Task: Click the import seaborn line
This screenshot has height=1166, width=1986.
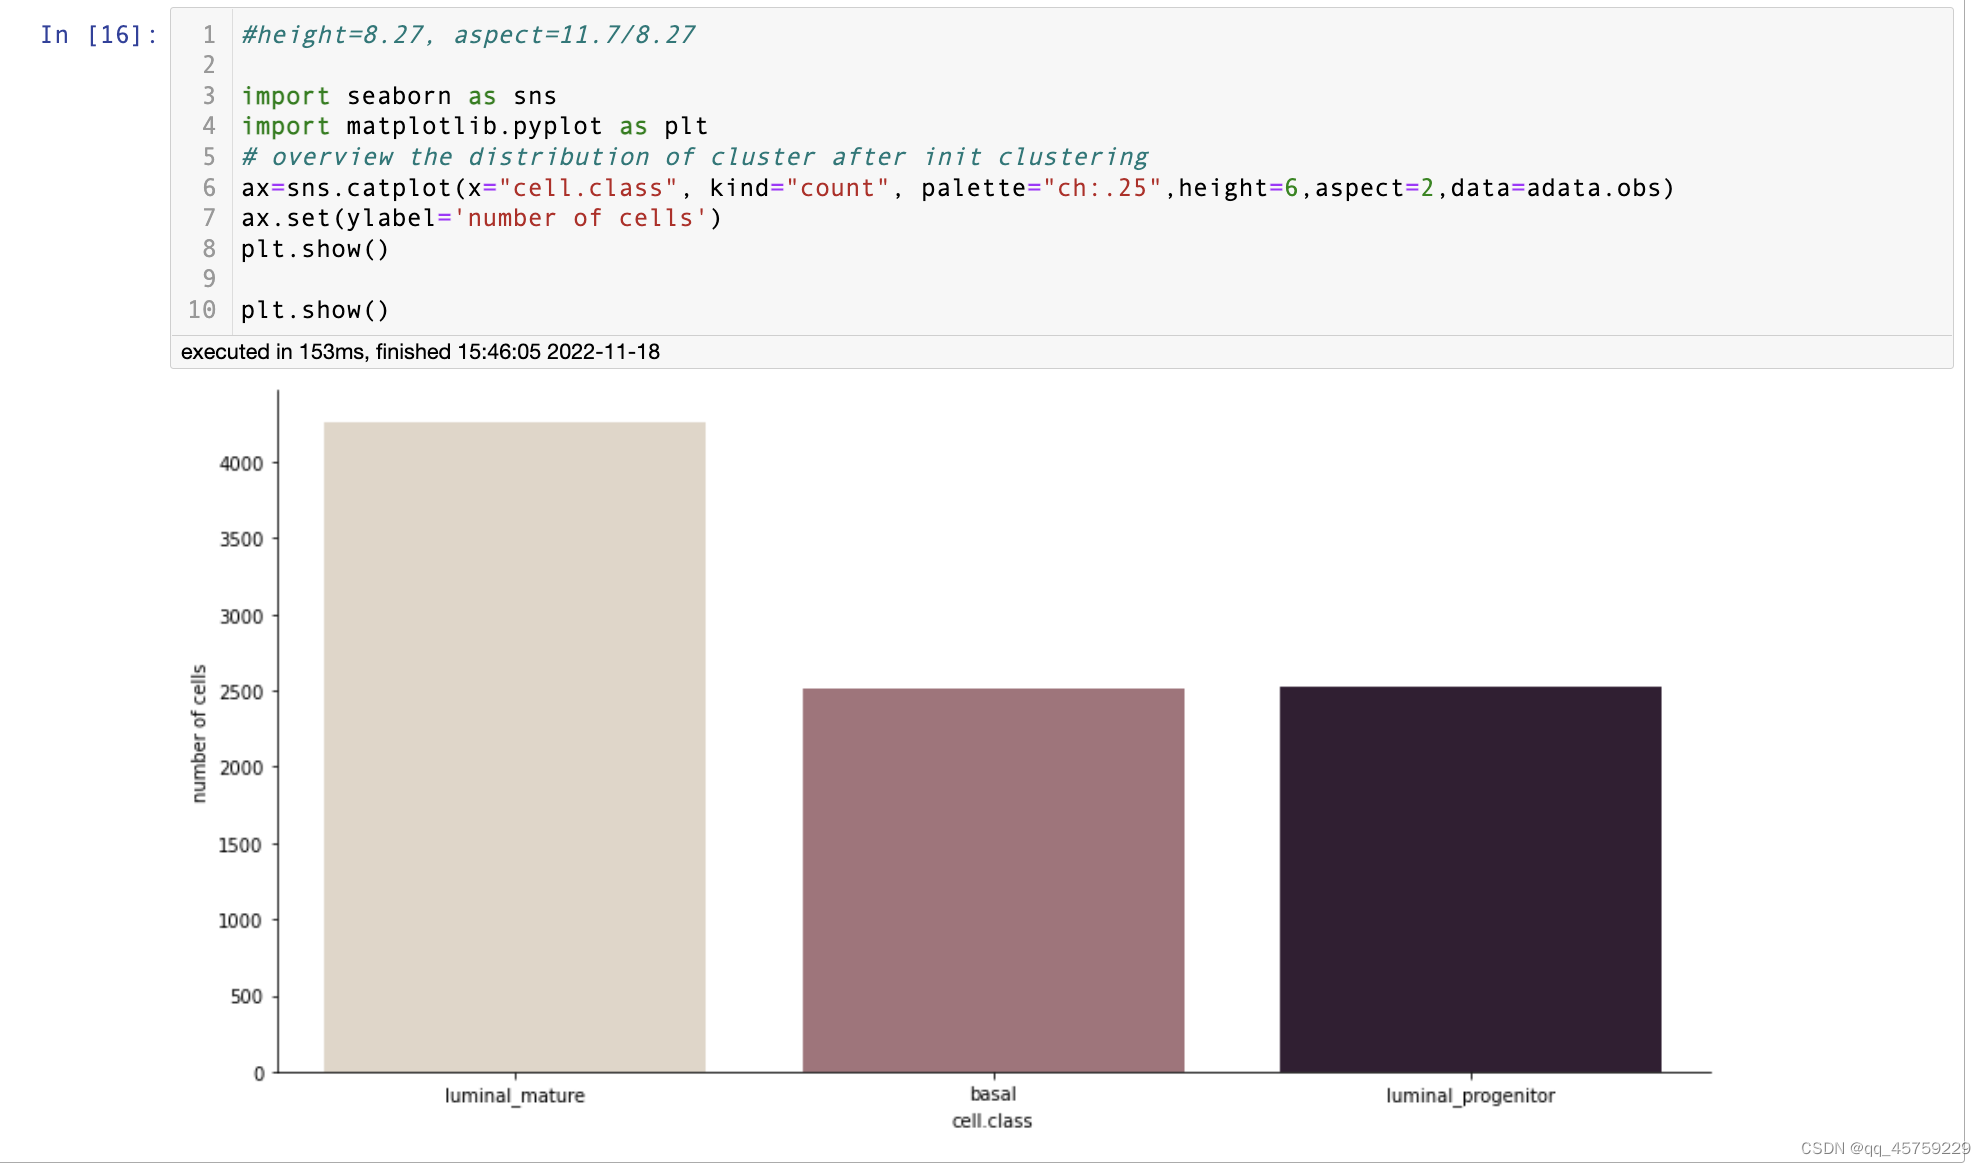Action: [x=398, y=96]
